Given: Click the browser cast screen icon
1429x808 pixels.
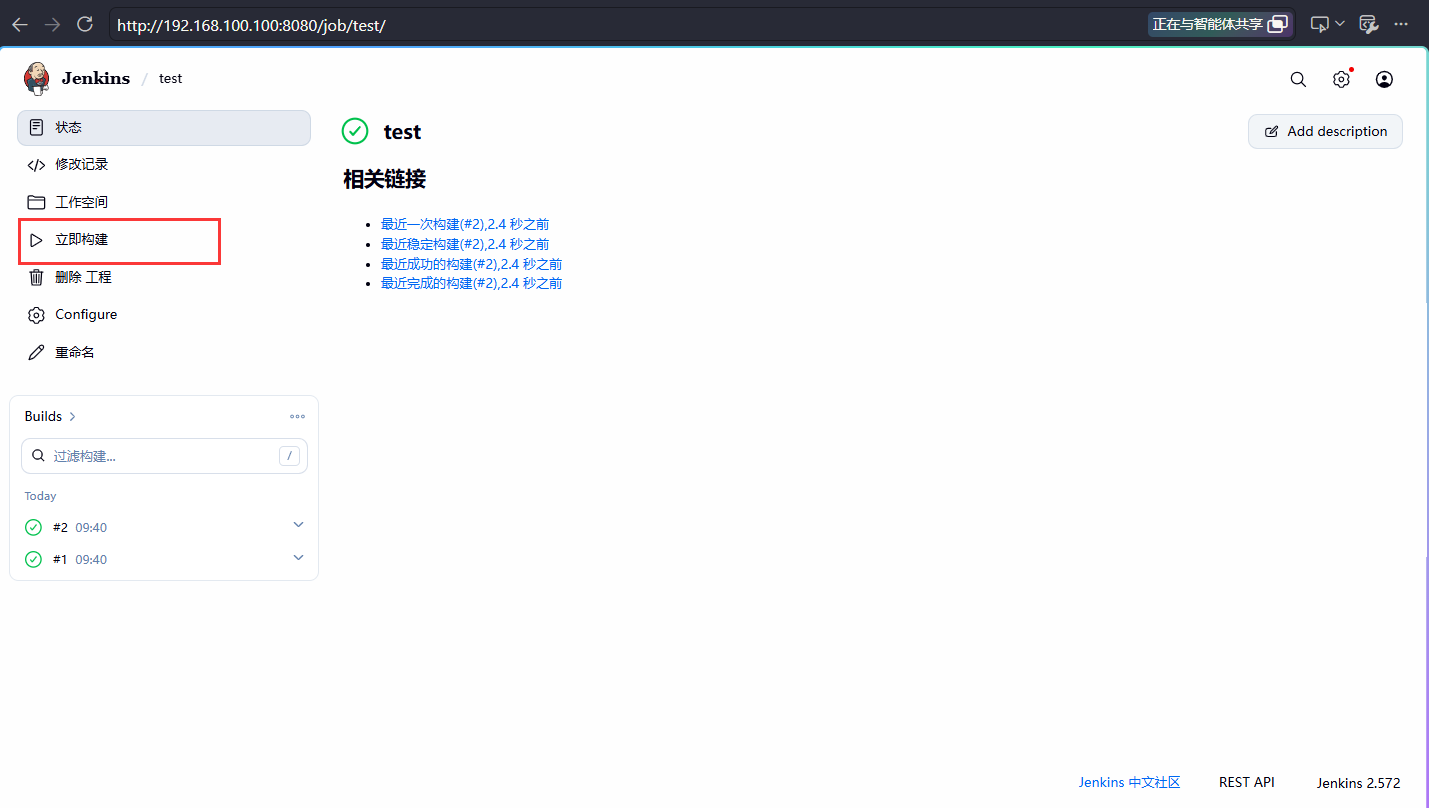Looking at the screenshot, I should 1320,25.
